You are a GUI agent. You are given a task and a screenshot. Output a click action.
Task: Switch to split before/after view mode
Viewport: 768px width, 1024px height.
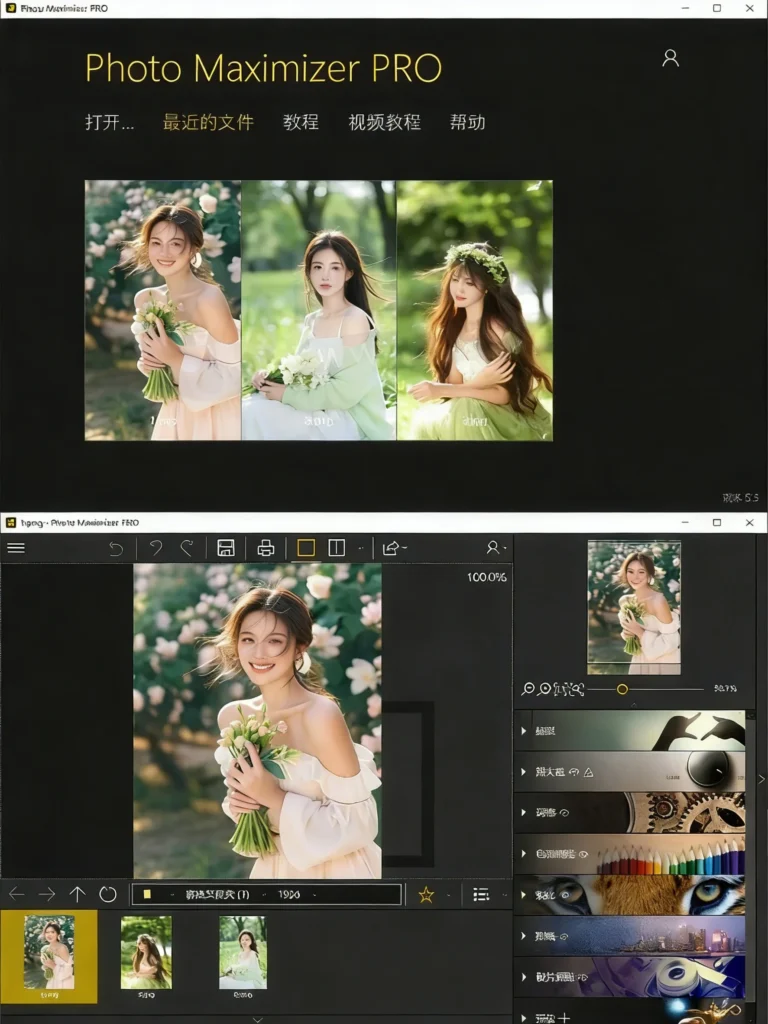(x=337, y=548)
